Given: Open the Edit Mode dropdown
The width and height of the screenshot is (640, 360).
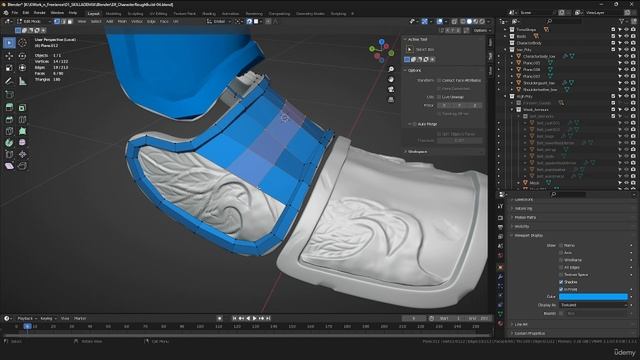Looking at the screenshot, I should coord(34,21).
